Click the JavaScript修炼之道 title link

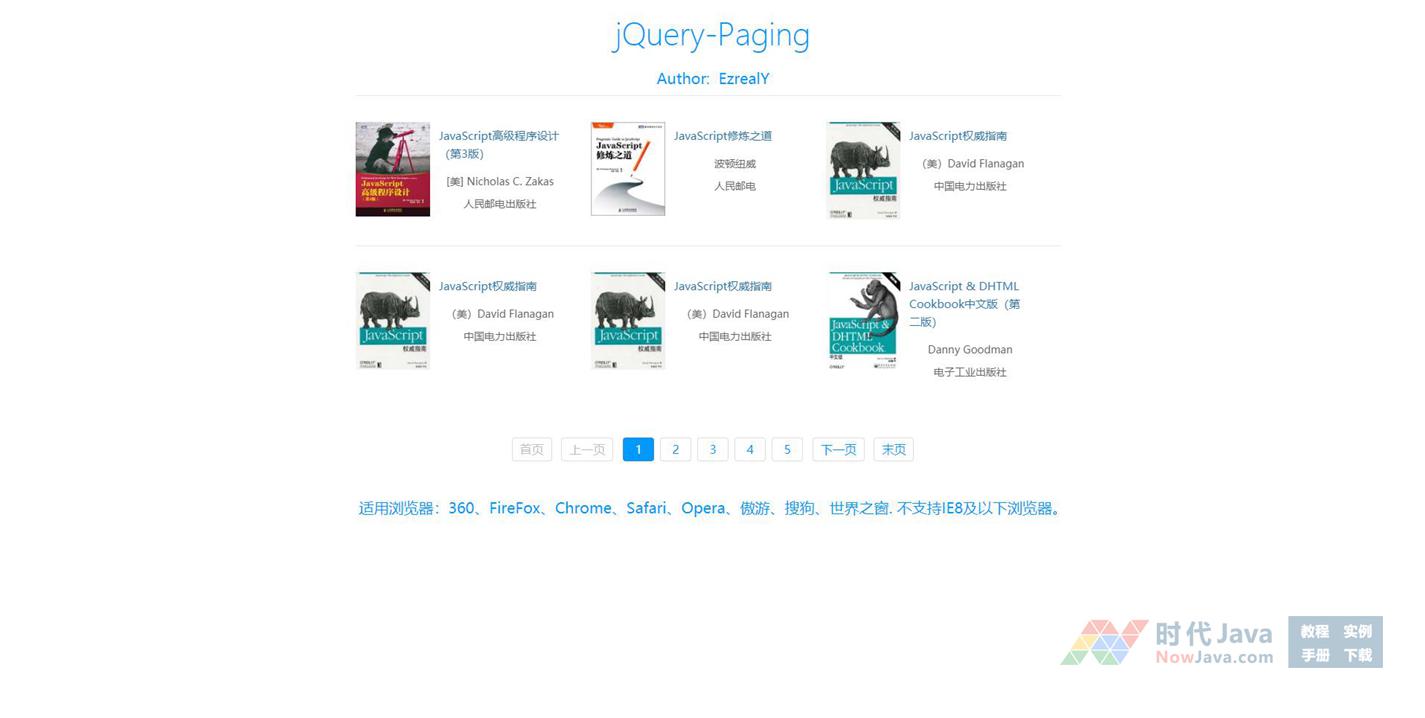click(722, 136)
